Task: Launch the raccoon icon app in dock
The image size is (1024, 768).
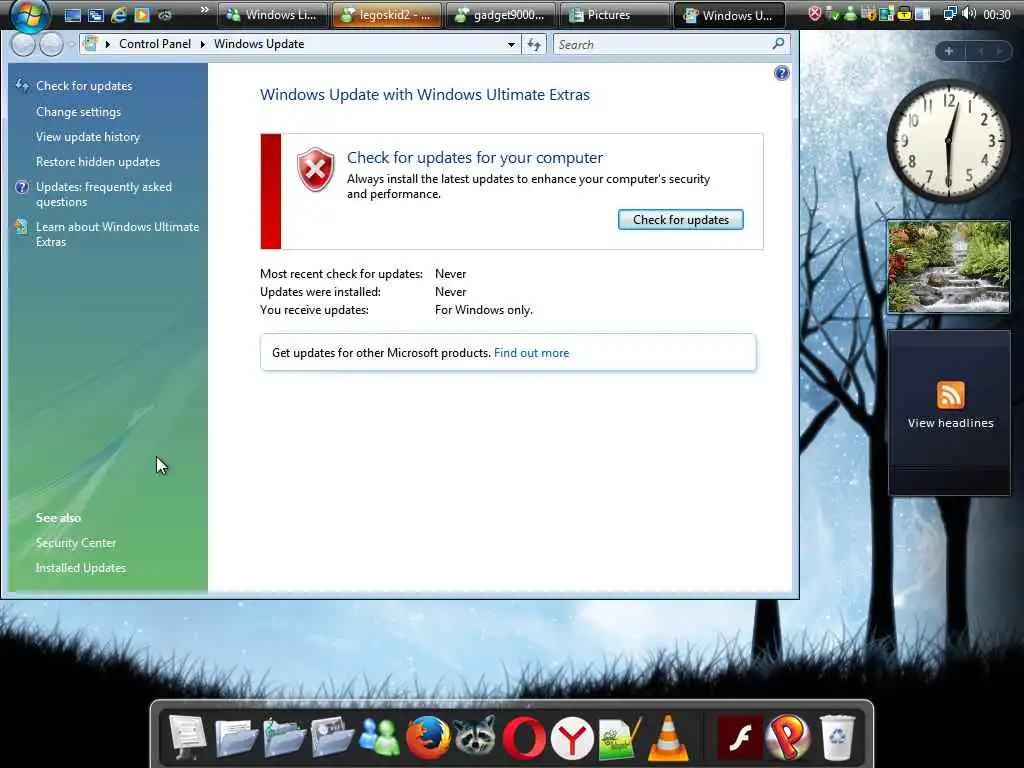Action: [x=475, y=738]
